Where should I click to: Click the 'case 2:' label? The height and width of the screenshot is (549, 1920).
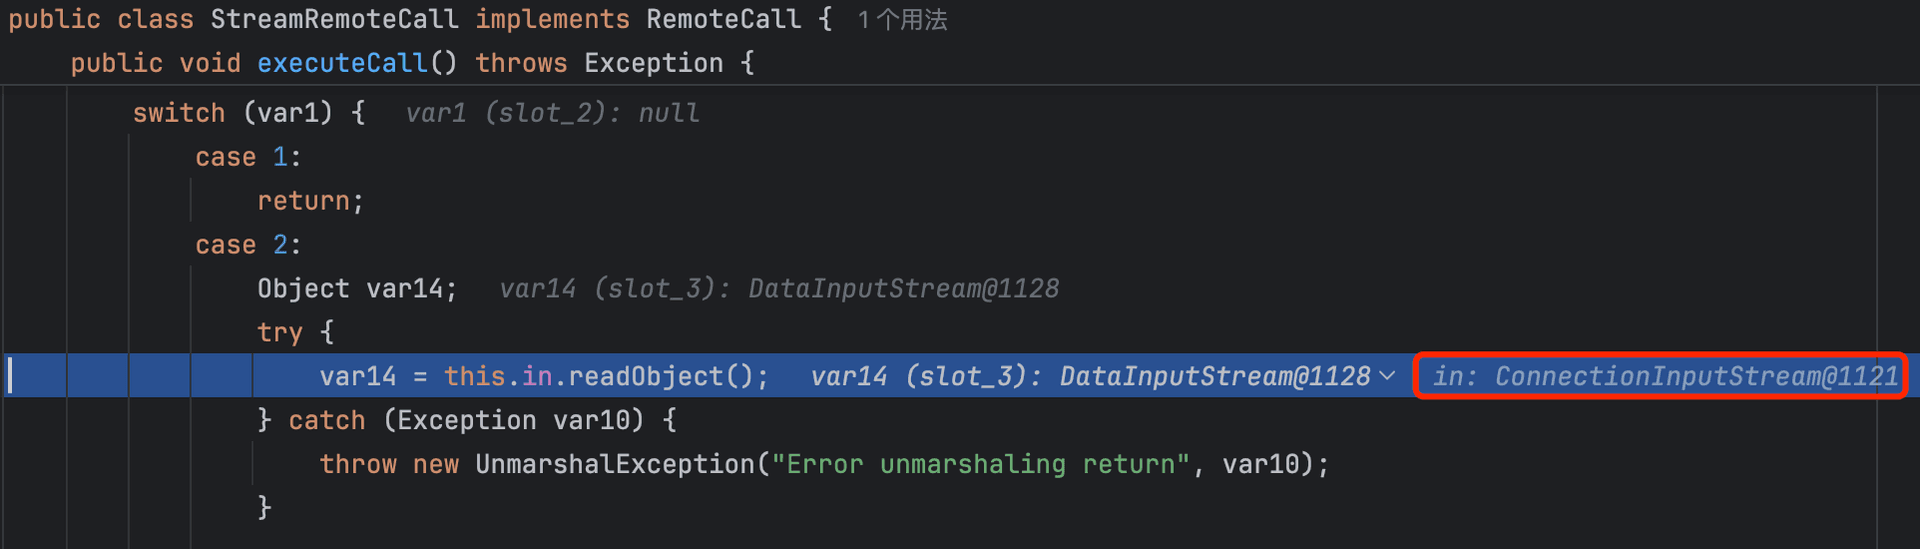tap(248, 245)
